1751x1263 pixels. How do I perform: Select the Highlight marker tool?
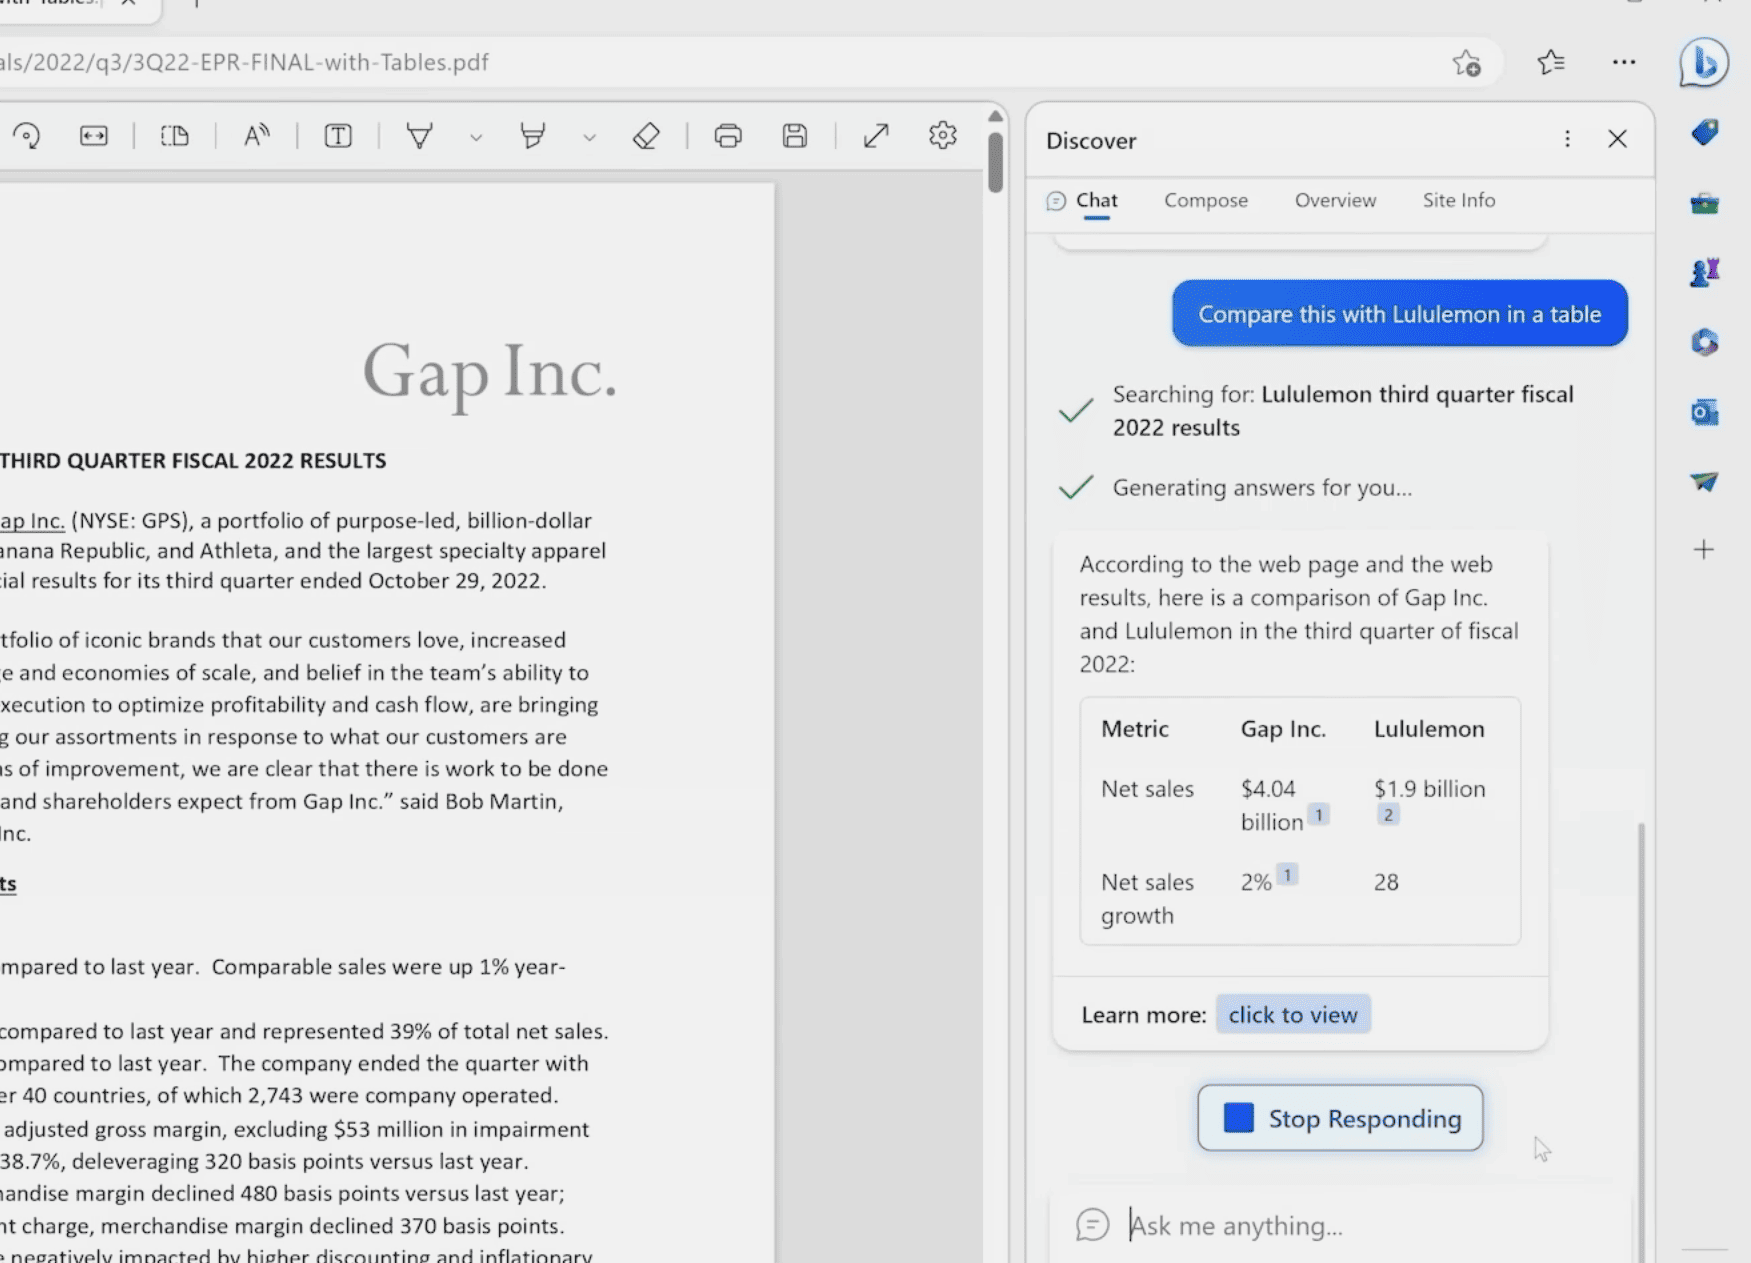(533, 136)
